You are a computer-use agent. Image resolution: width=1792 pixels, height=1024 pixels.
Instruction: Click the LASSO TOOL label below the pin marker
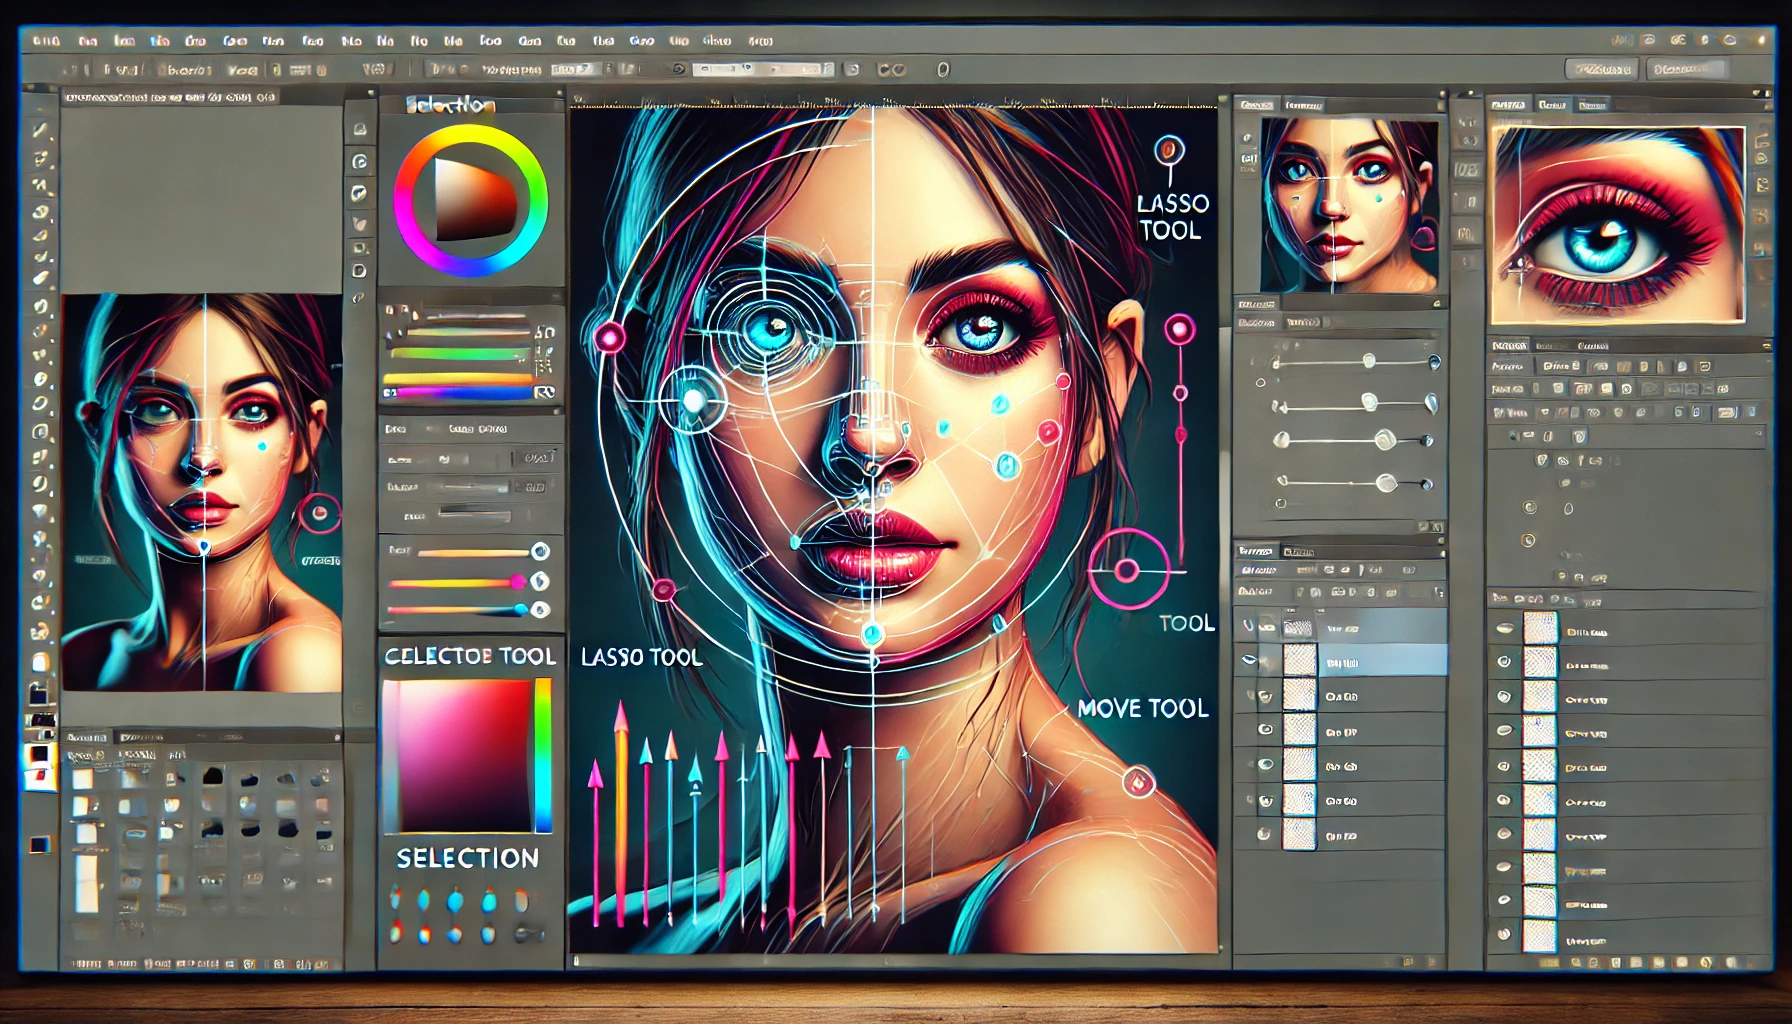click(1172, 216)
